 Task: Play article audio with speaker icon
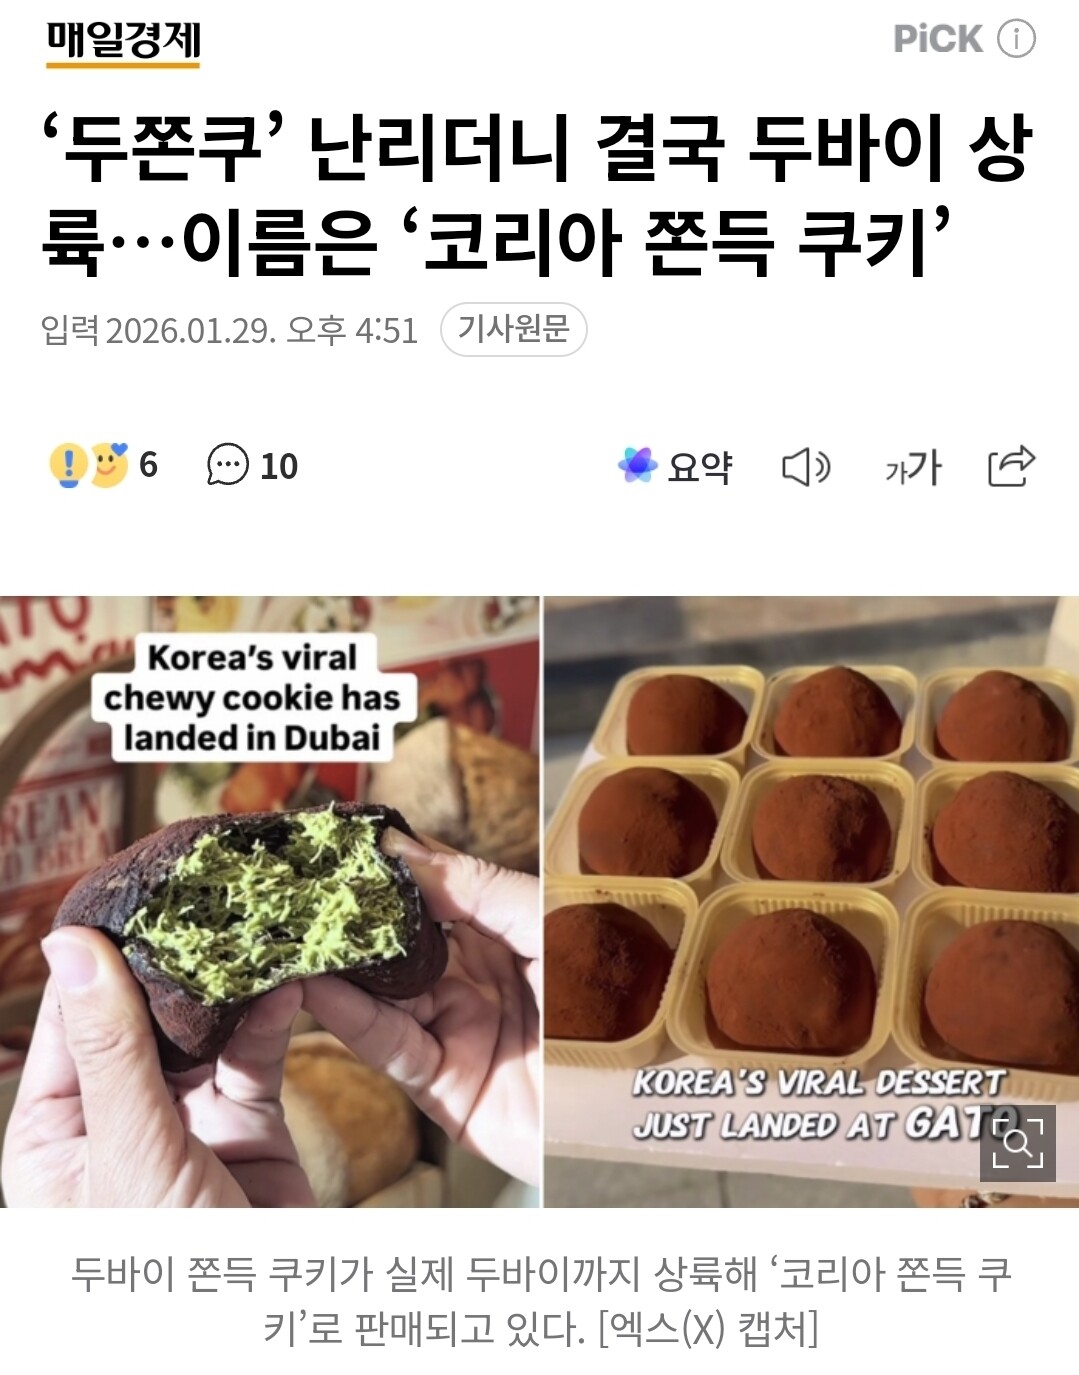[806, 467]
